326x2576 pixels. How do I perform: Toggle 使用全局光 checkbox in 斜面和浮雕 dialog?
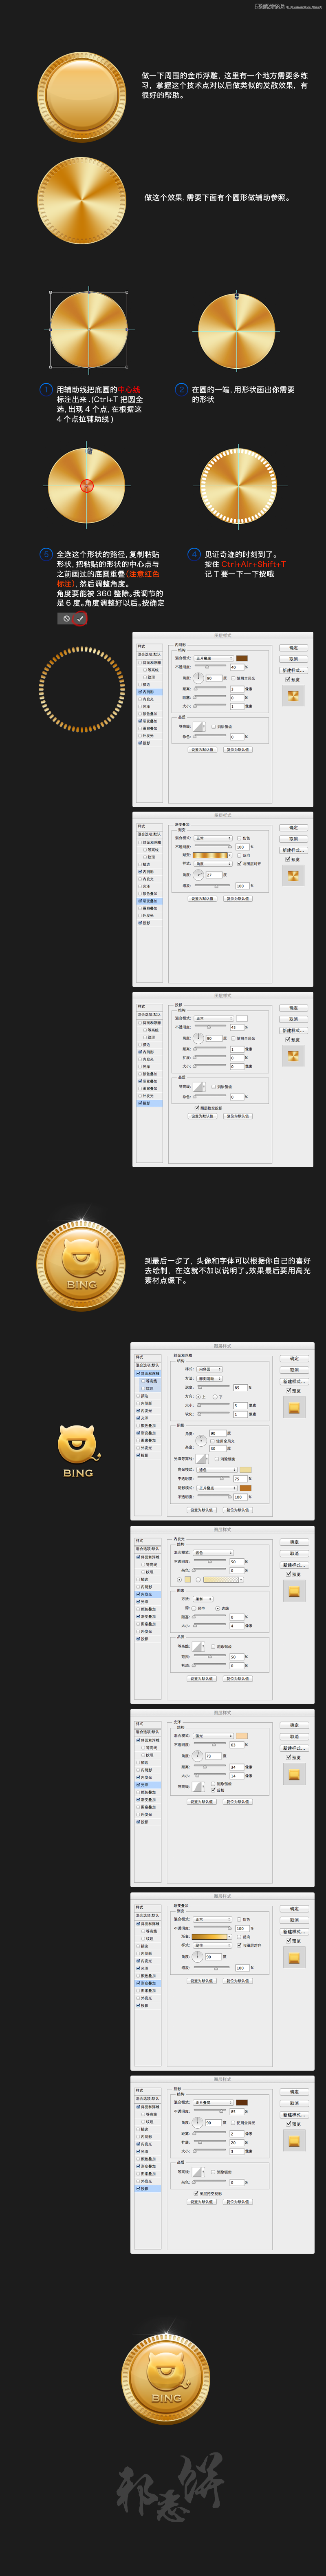[x=212, y=1441]
